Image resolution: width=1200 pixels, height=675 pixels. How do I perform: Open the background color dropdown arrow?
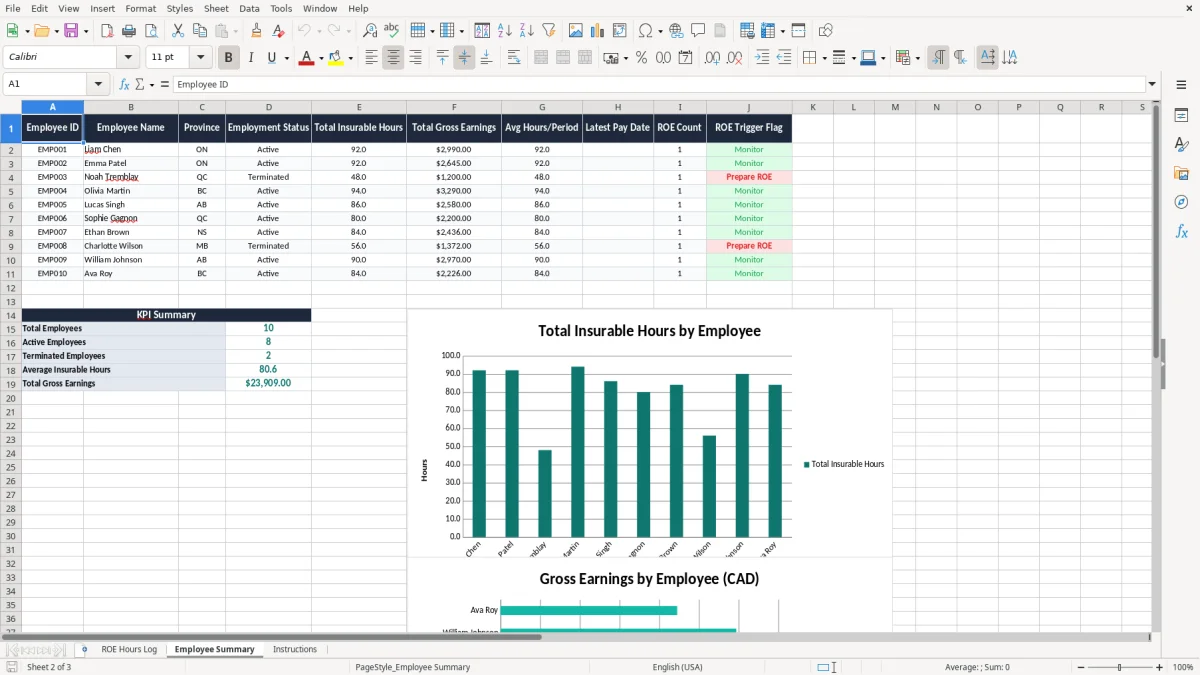coord(350,58)
